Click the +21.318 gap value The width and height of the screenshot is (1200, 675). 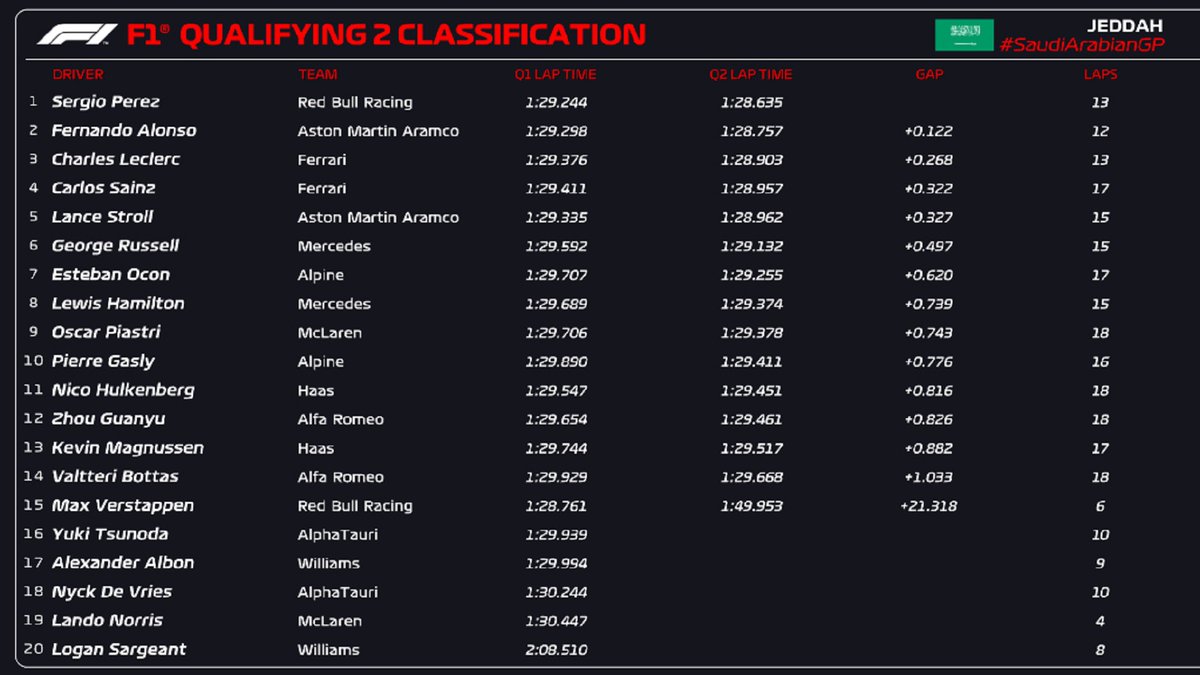click(928, 506)
